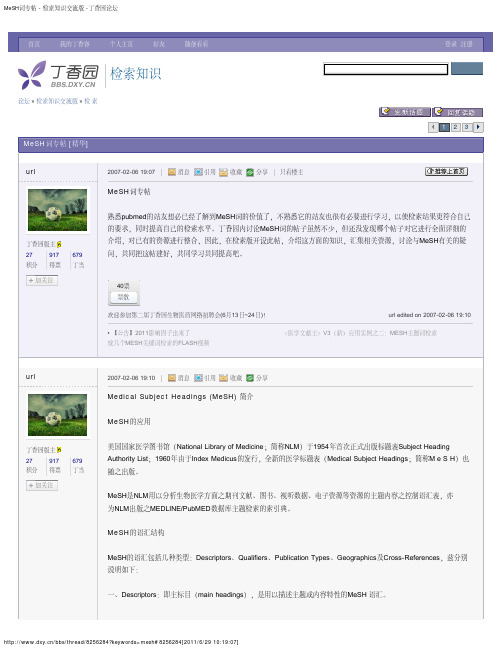The height and width of the screenshot is (649, 502).
Task: Open 检索知识交流版 breadcrumb link
Action: pos(57,101)
